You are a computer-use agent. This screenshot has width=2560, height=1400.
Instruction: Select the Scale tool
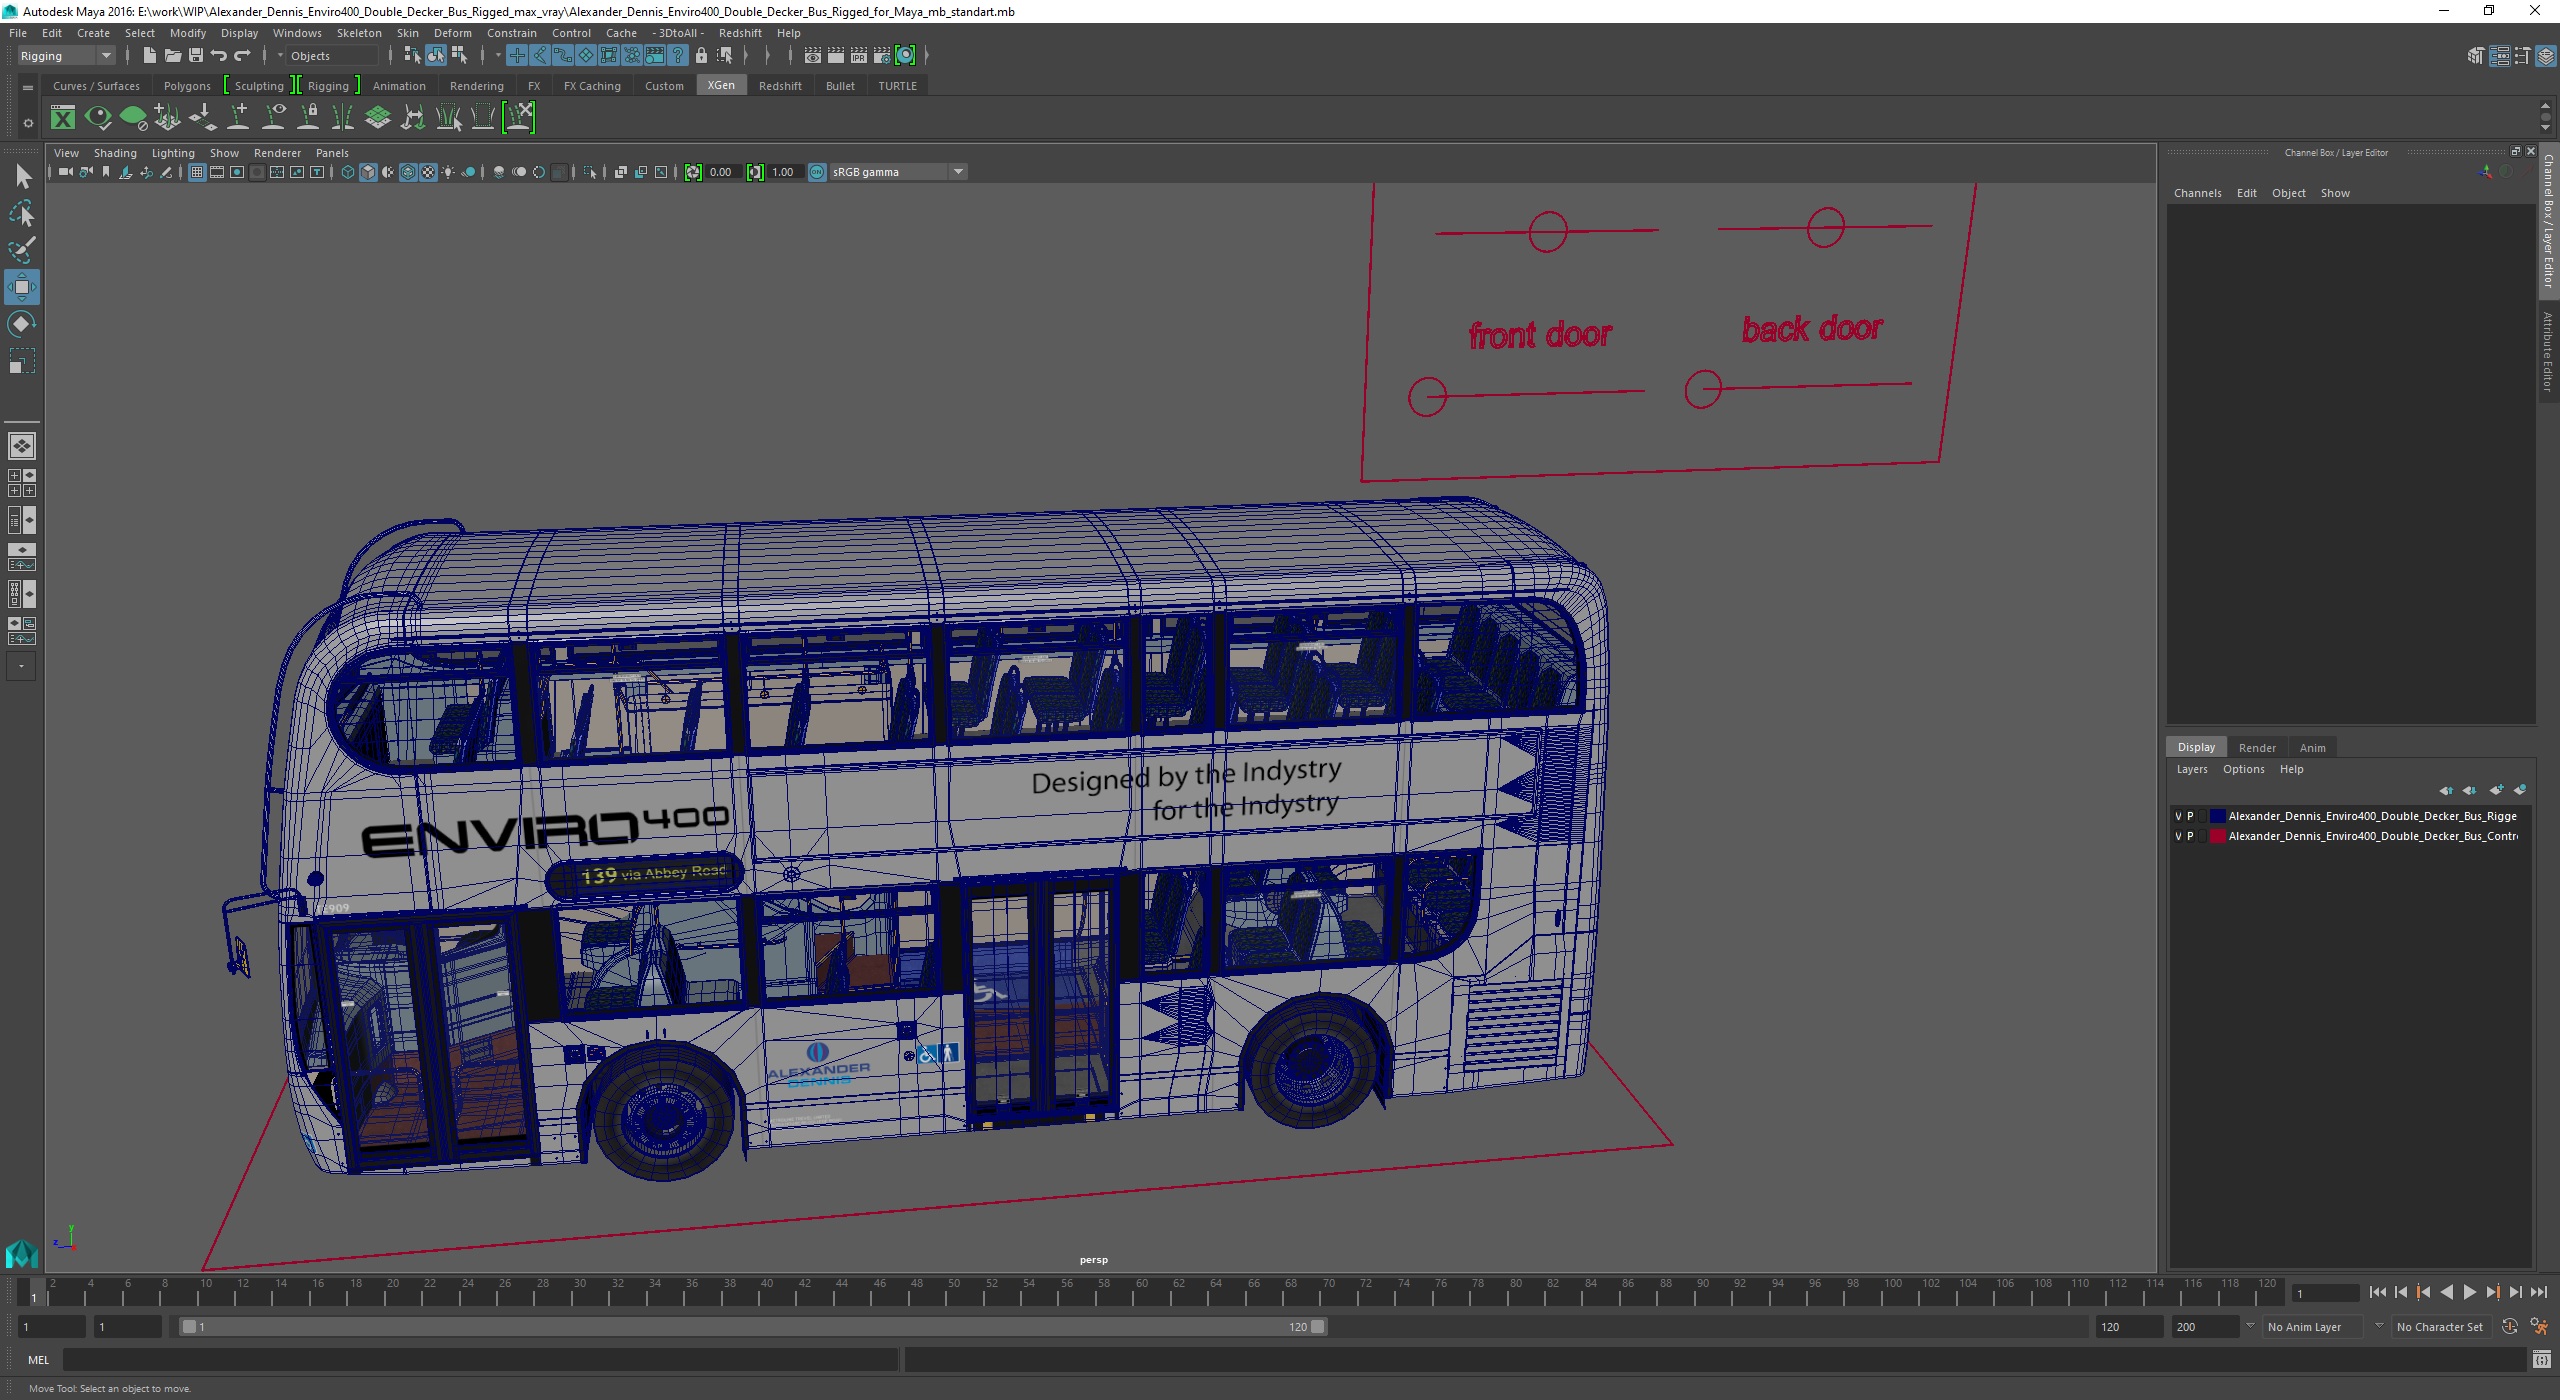[21, 361]
